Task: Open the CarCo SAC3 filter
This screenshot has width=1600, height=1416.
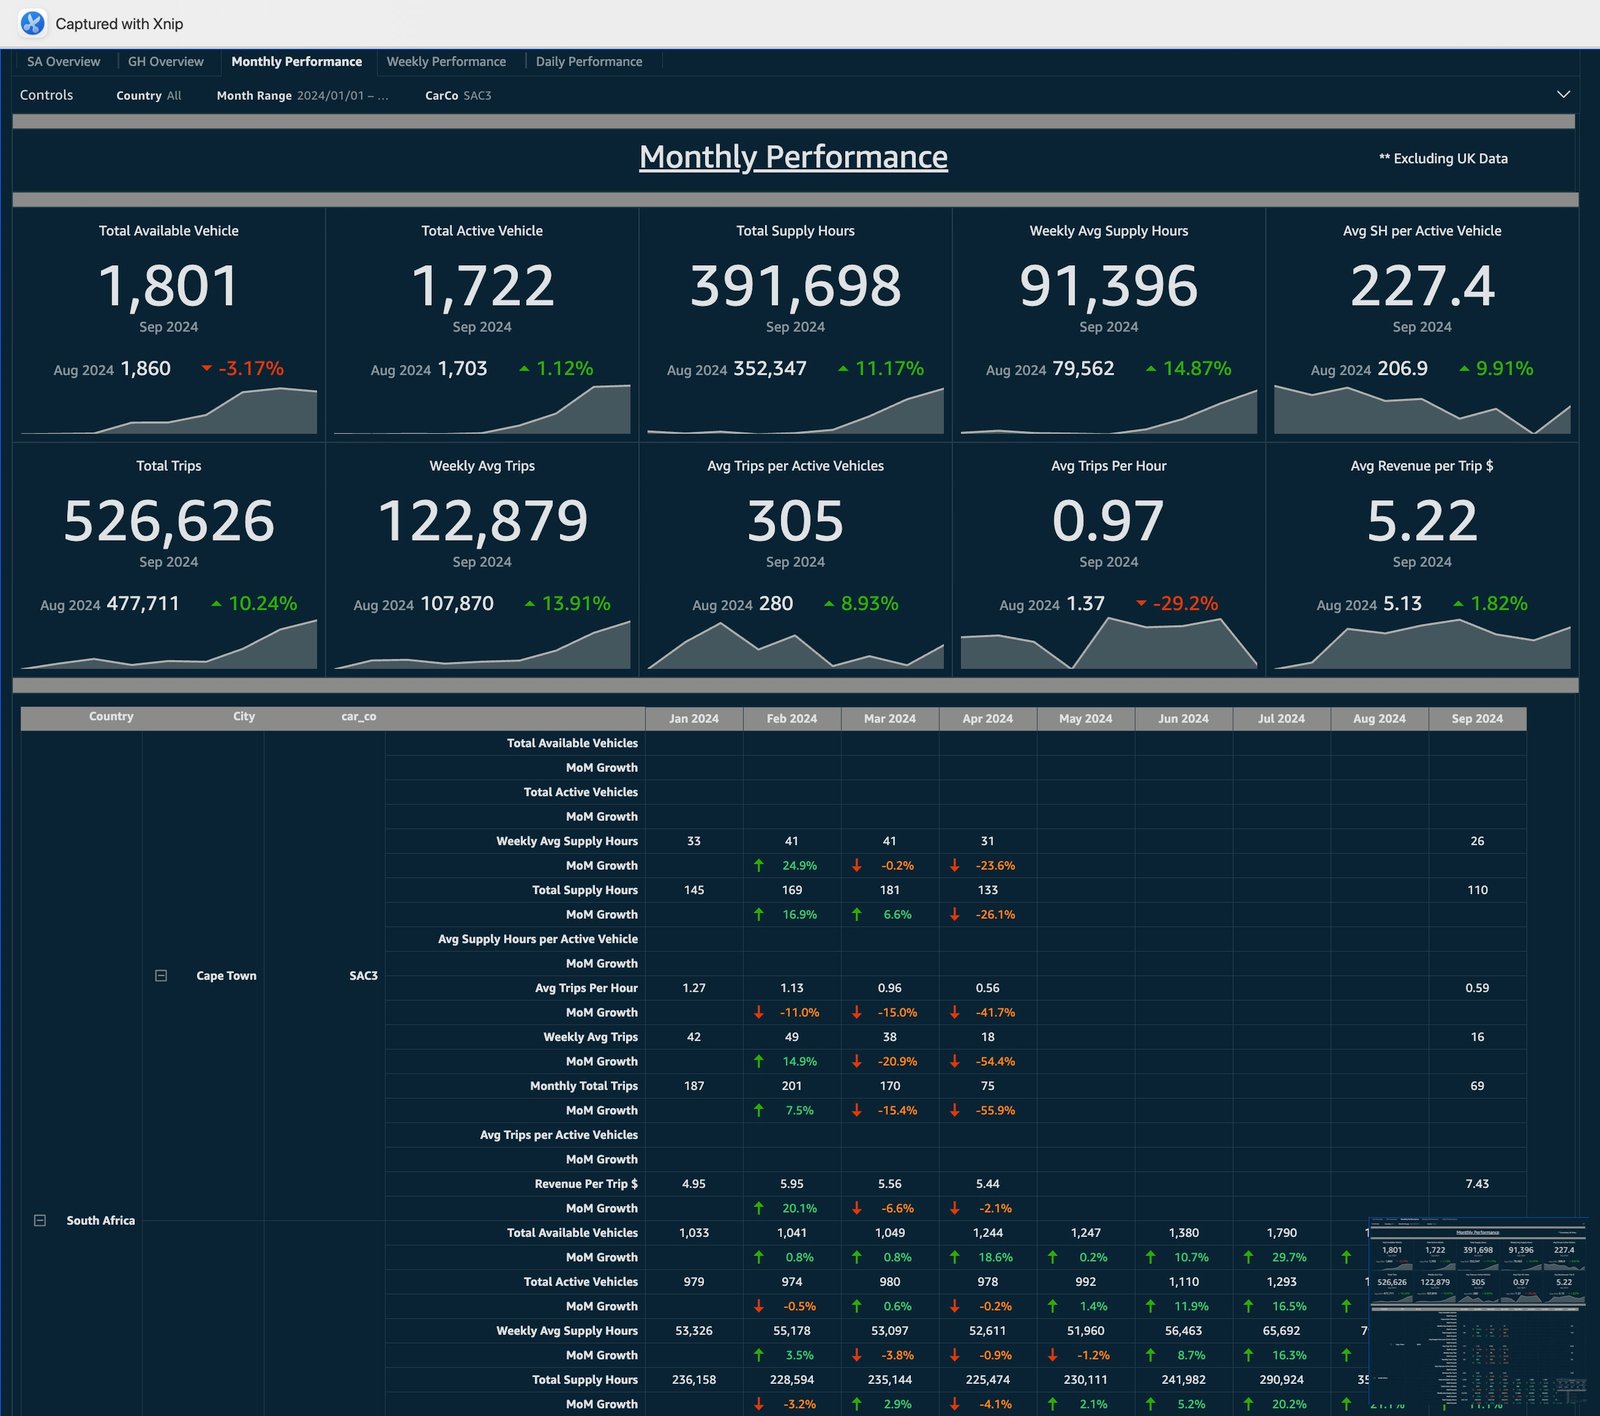Action: 458,95
